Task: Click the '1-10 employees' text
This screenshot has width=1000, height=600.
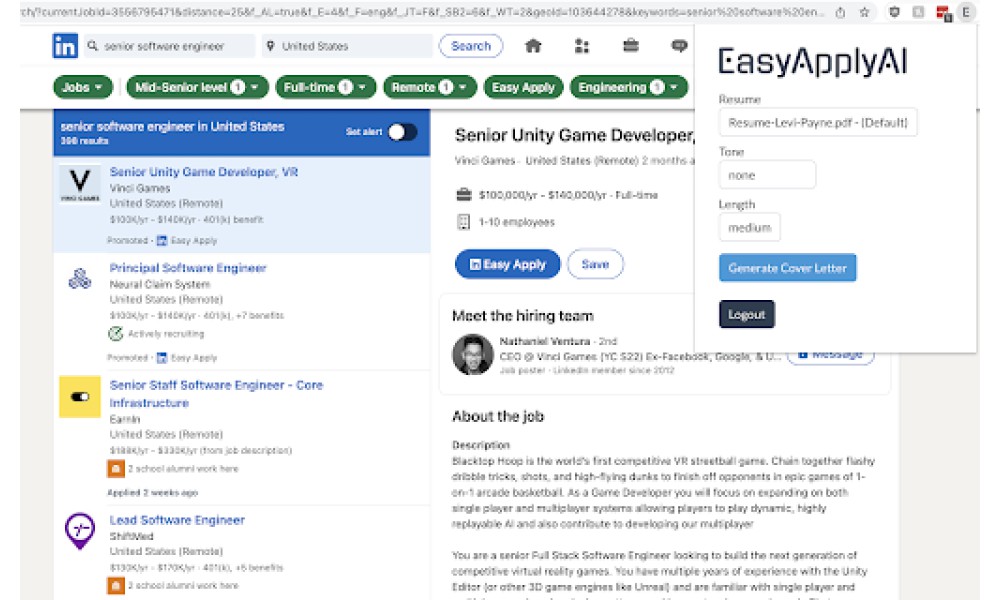Action: (x=517, y=222)
